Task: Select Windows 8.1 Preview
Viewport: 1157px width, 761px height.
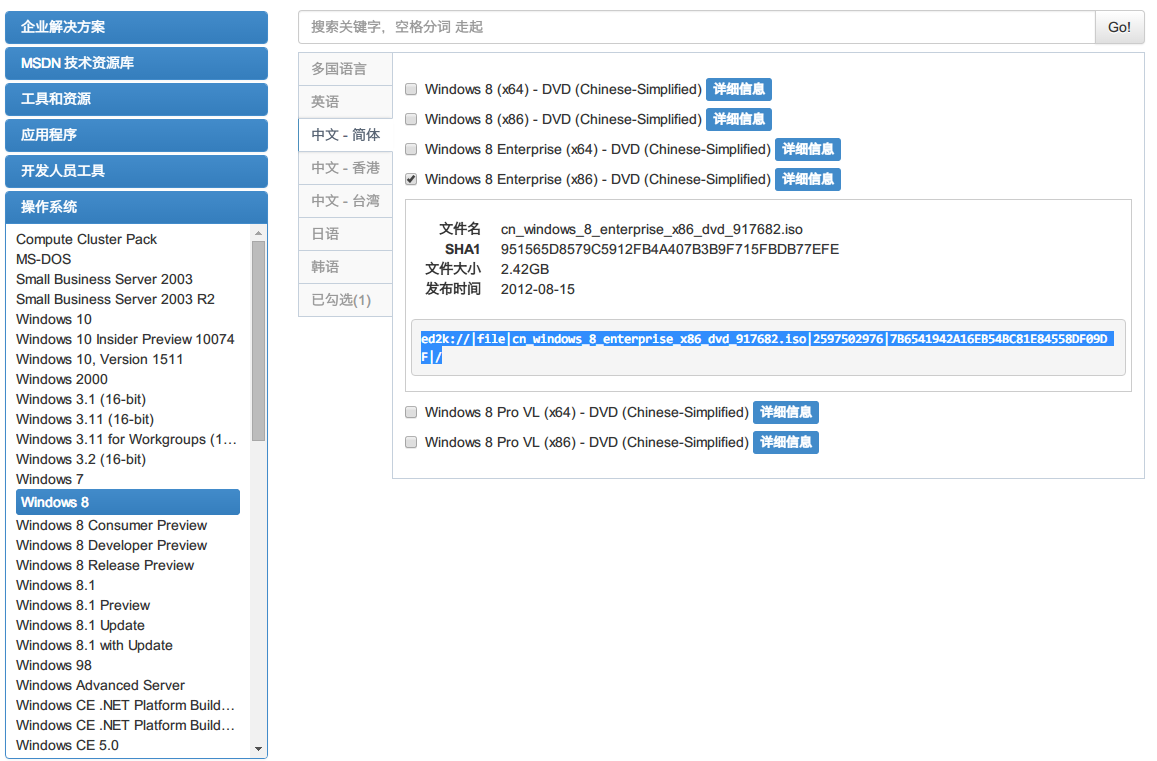Action: pyautogui.click(x=83, y=605)
